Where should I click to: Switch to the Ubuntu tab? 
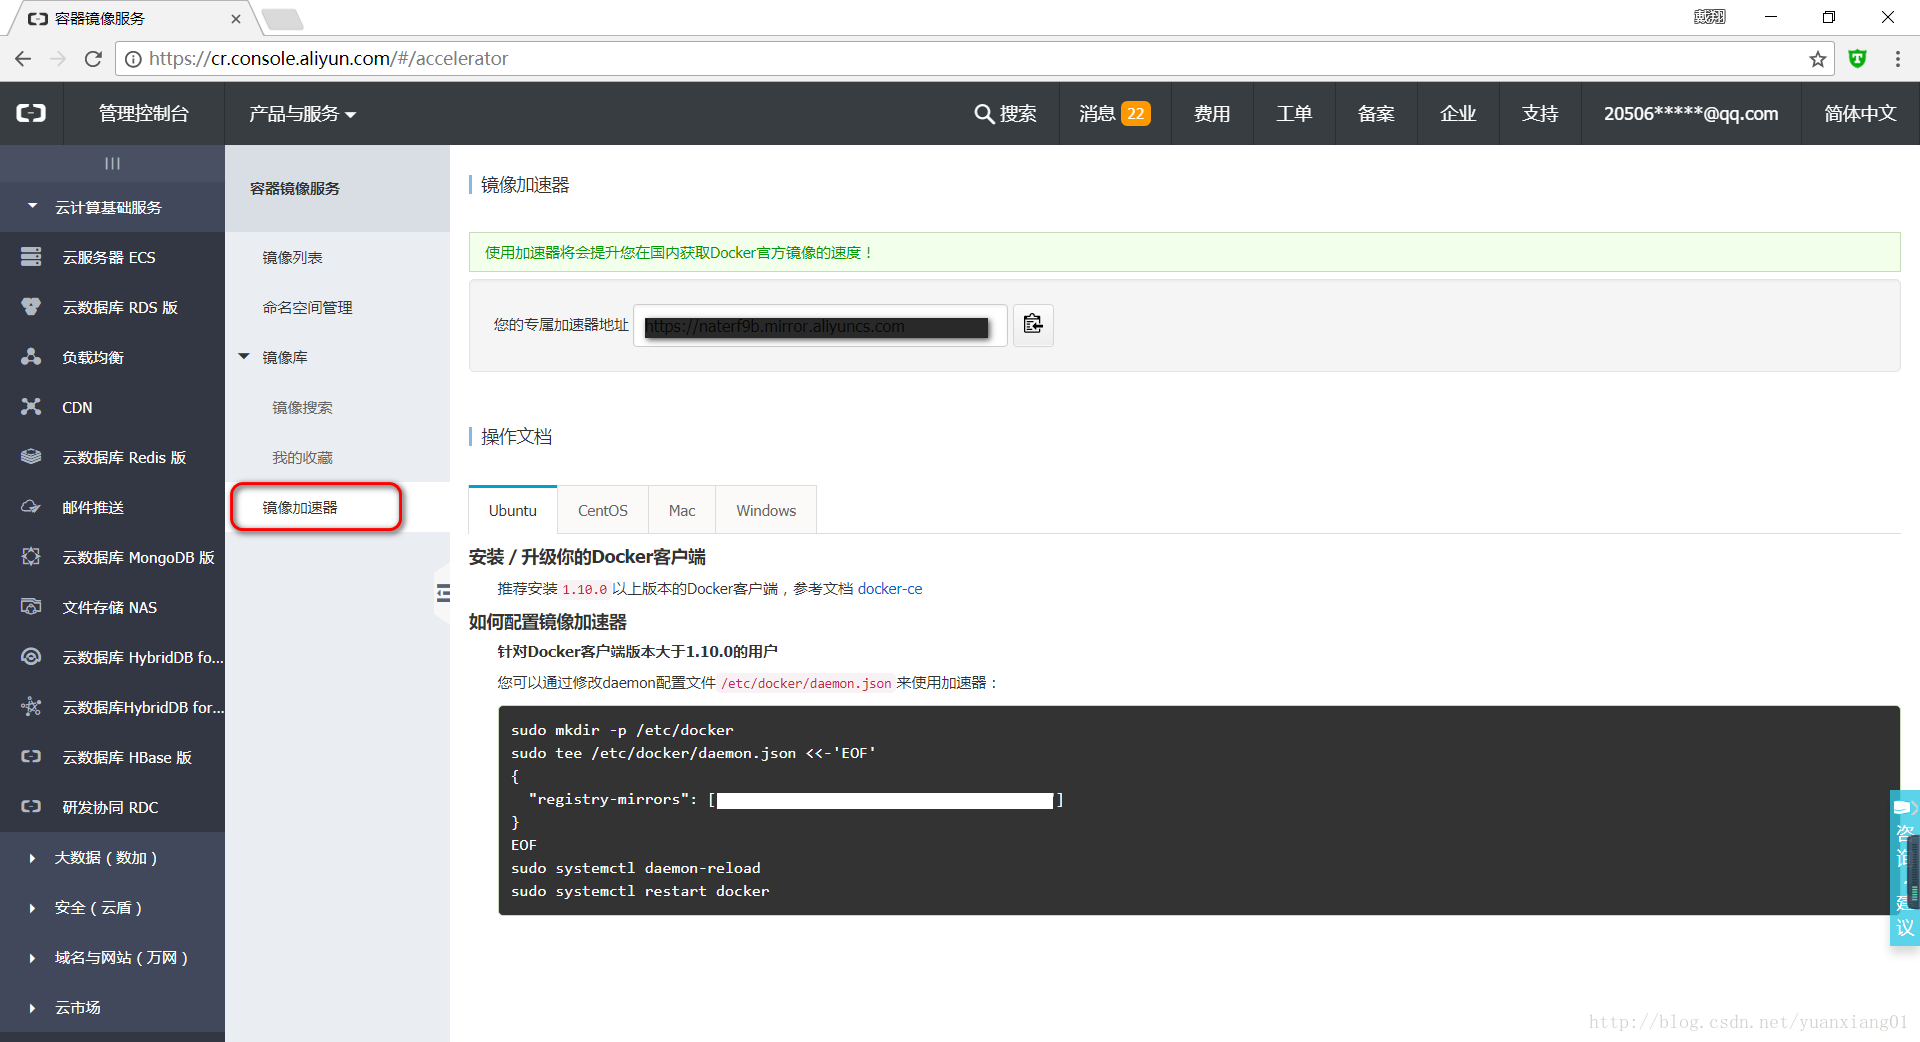[x=513, y=510]
